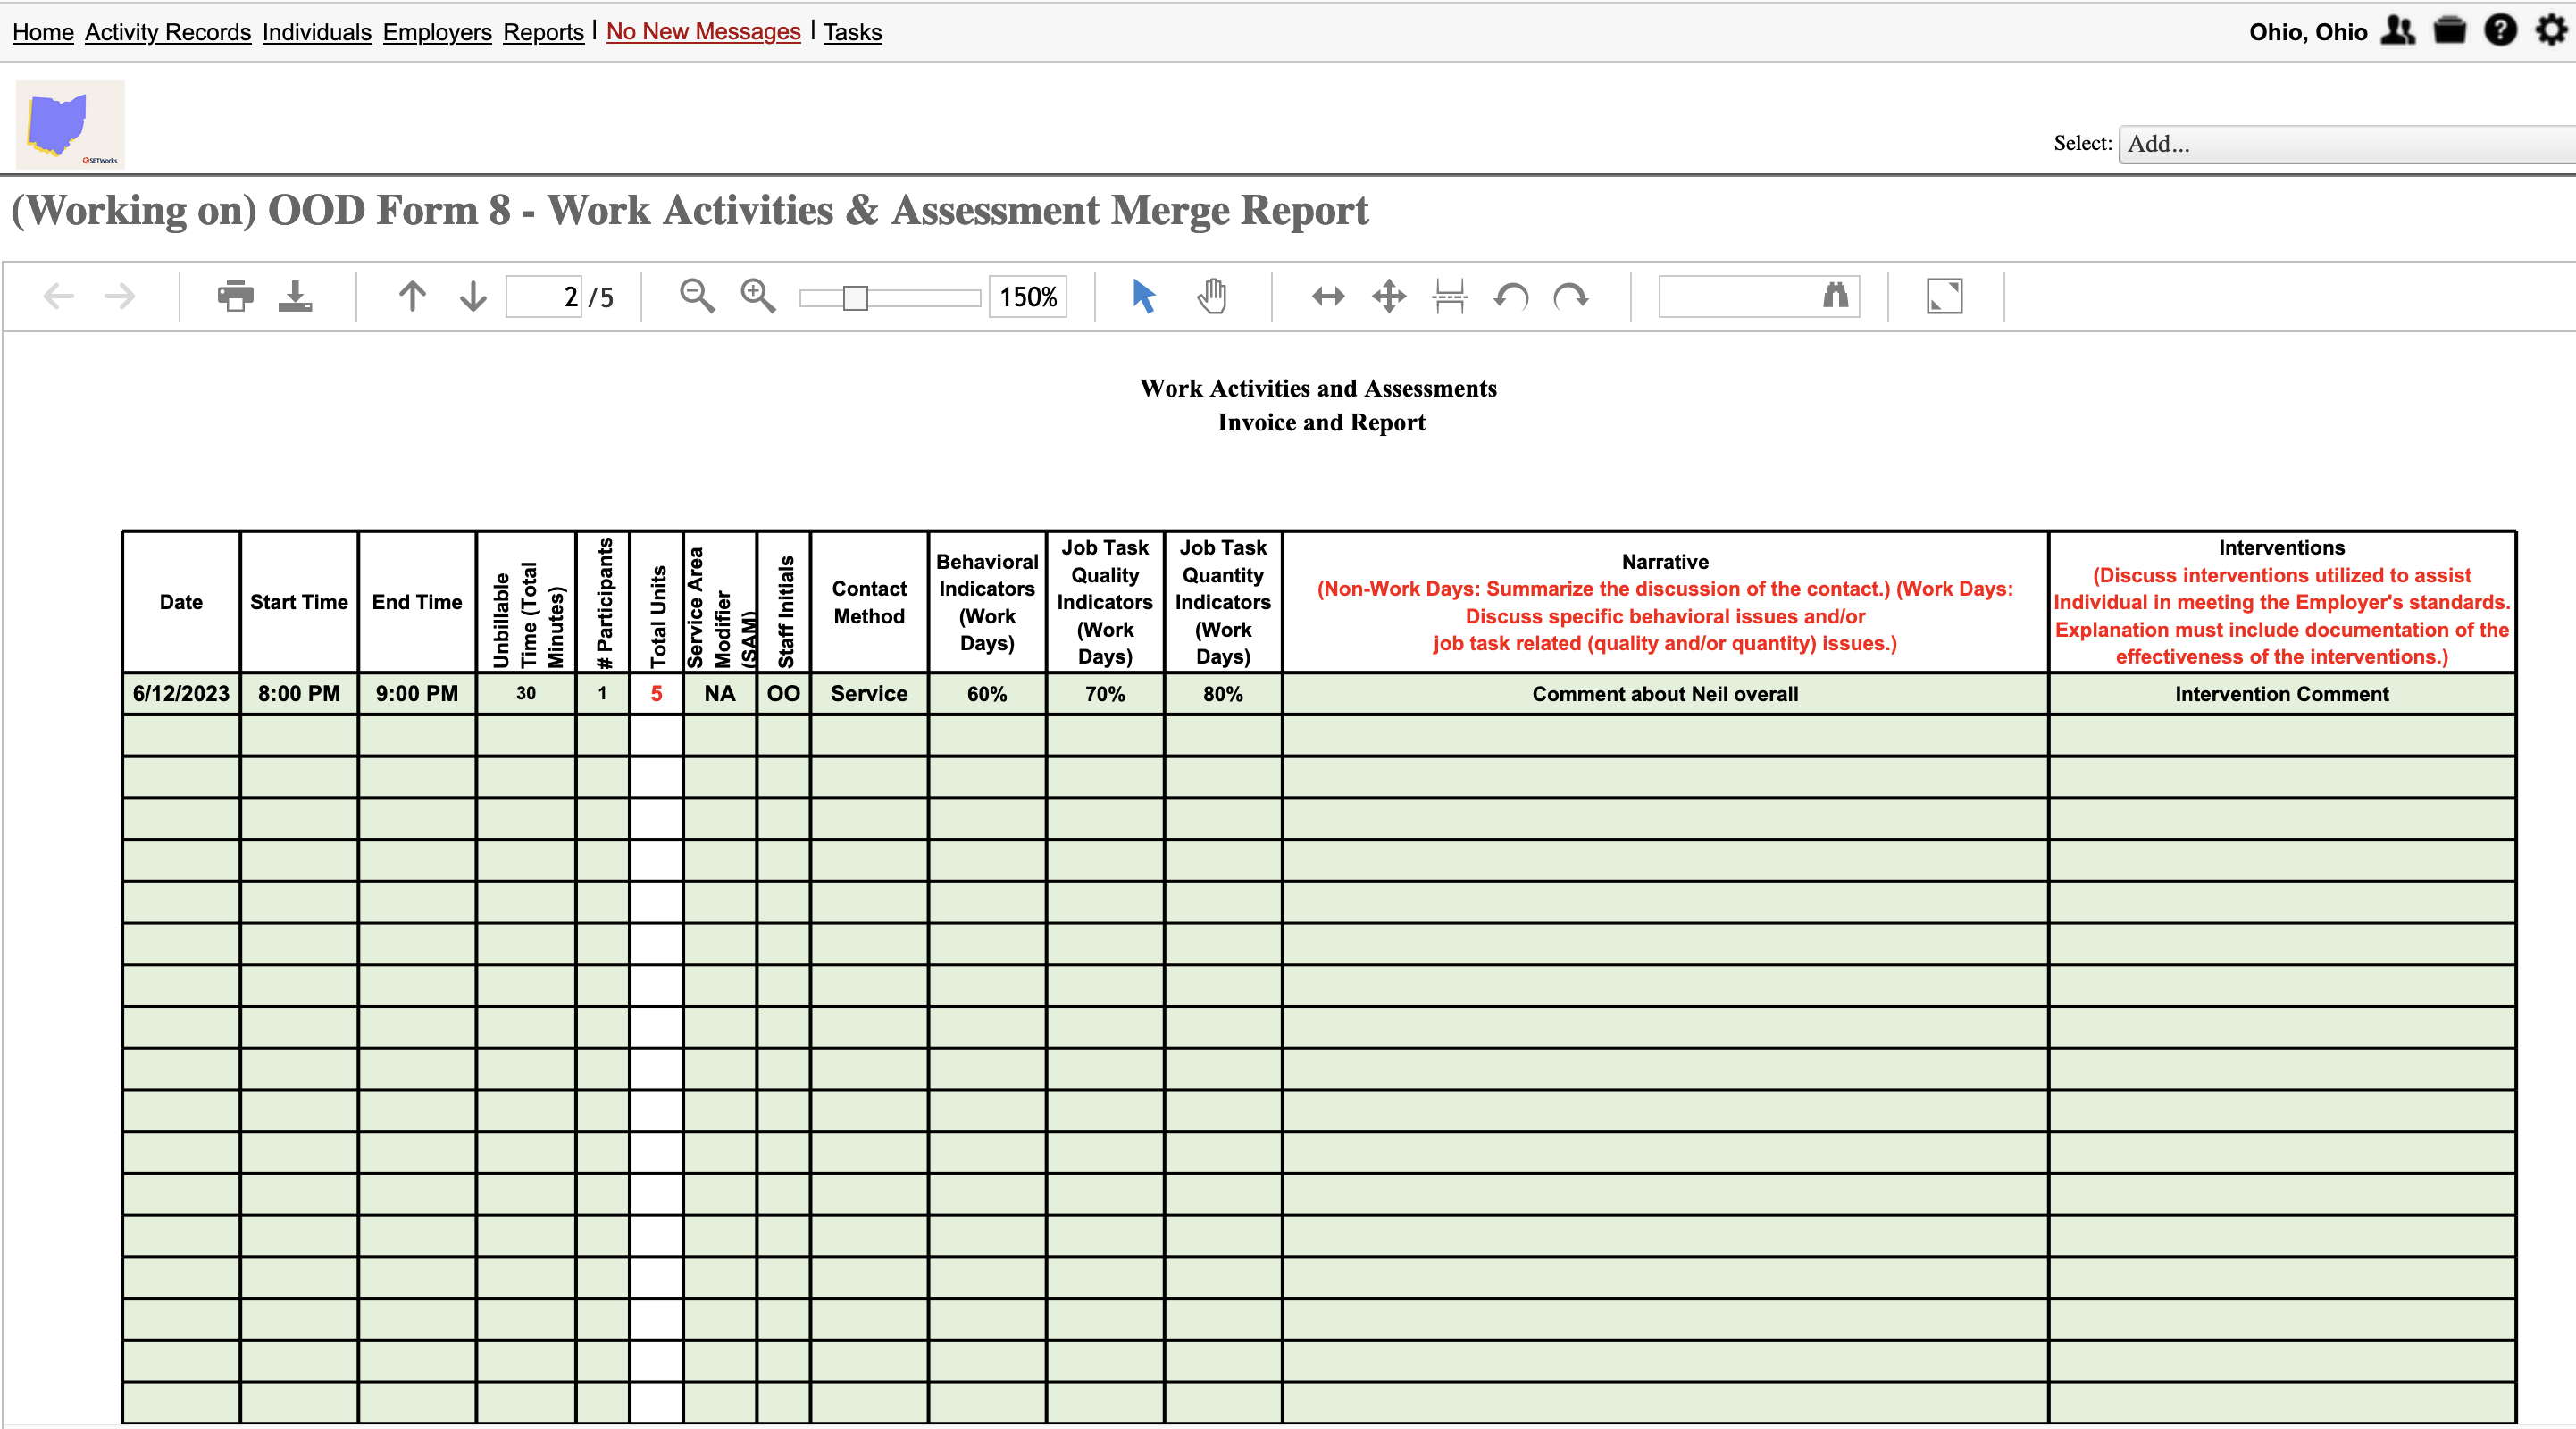2576x1429 pixels.
Task: Click the 8:00 PM start time cell
Action: pyautogui.click(x=299, y=693)
